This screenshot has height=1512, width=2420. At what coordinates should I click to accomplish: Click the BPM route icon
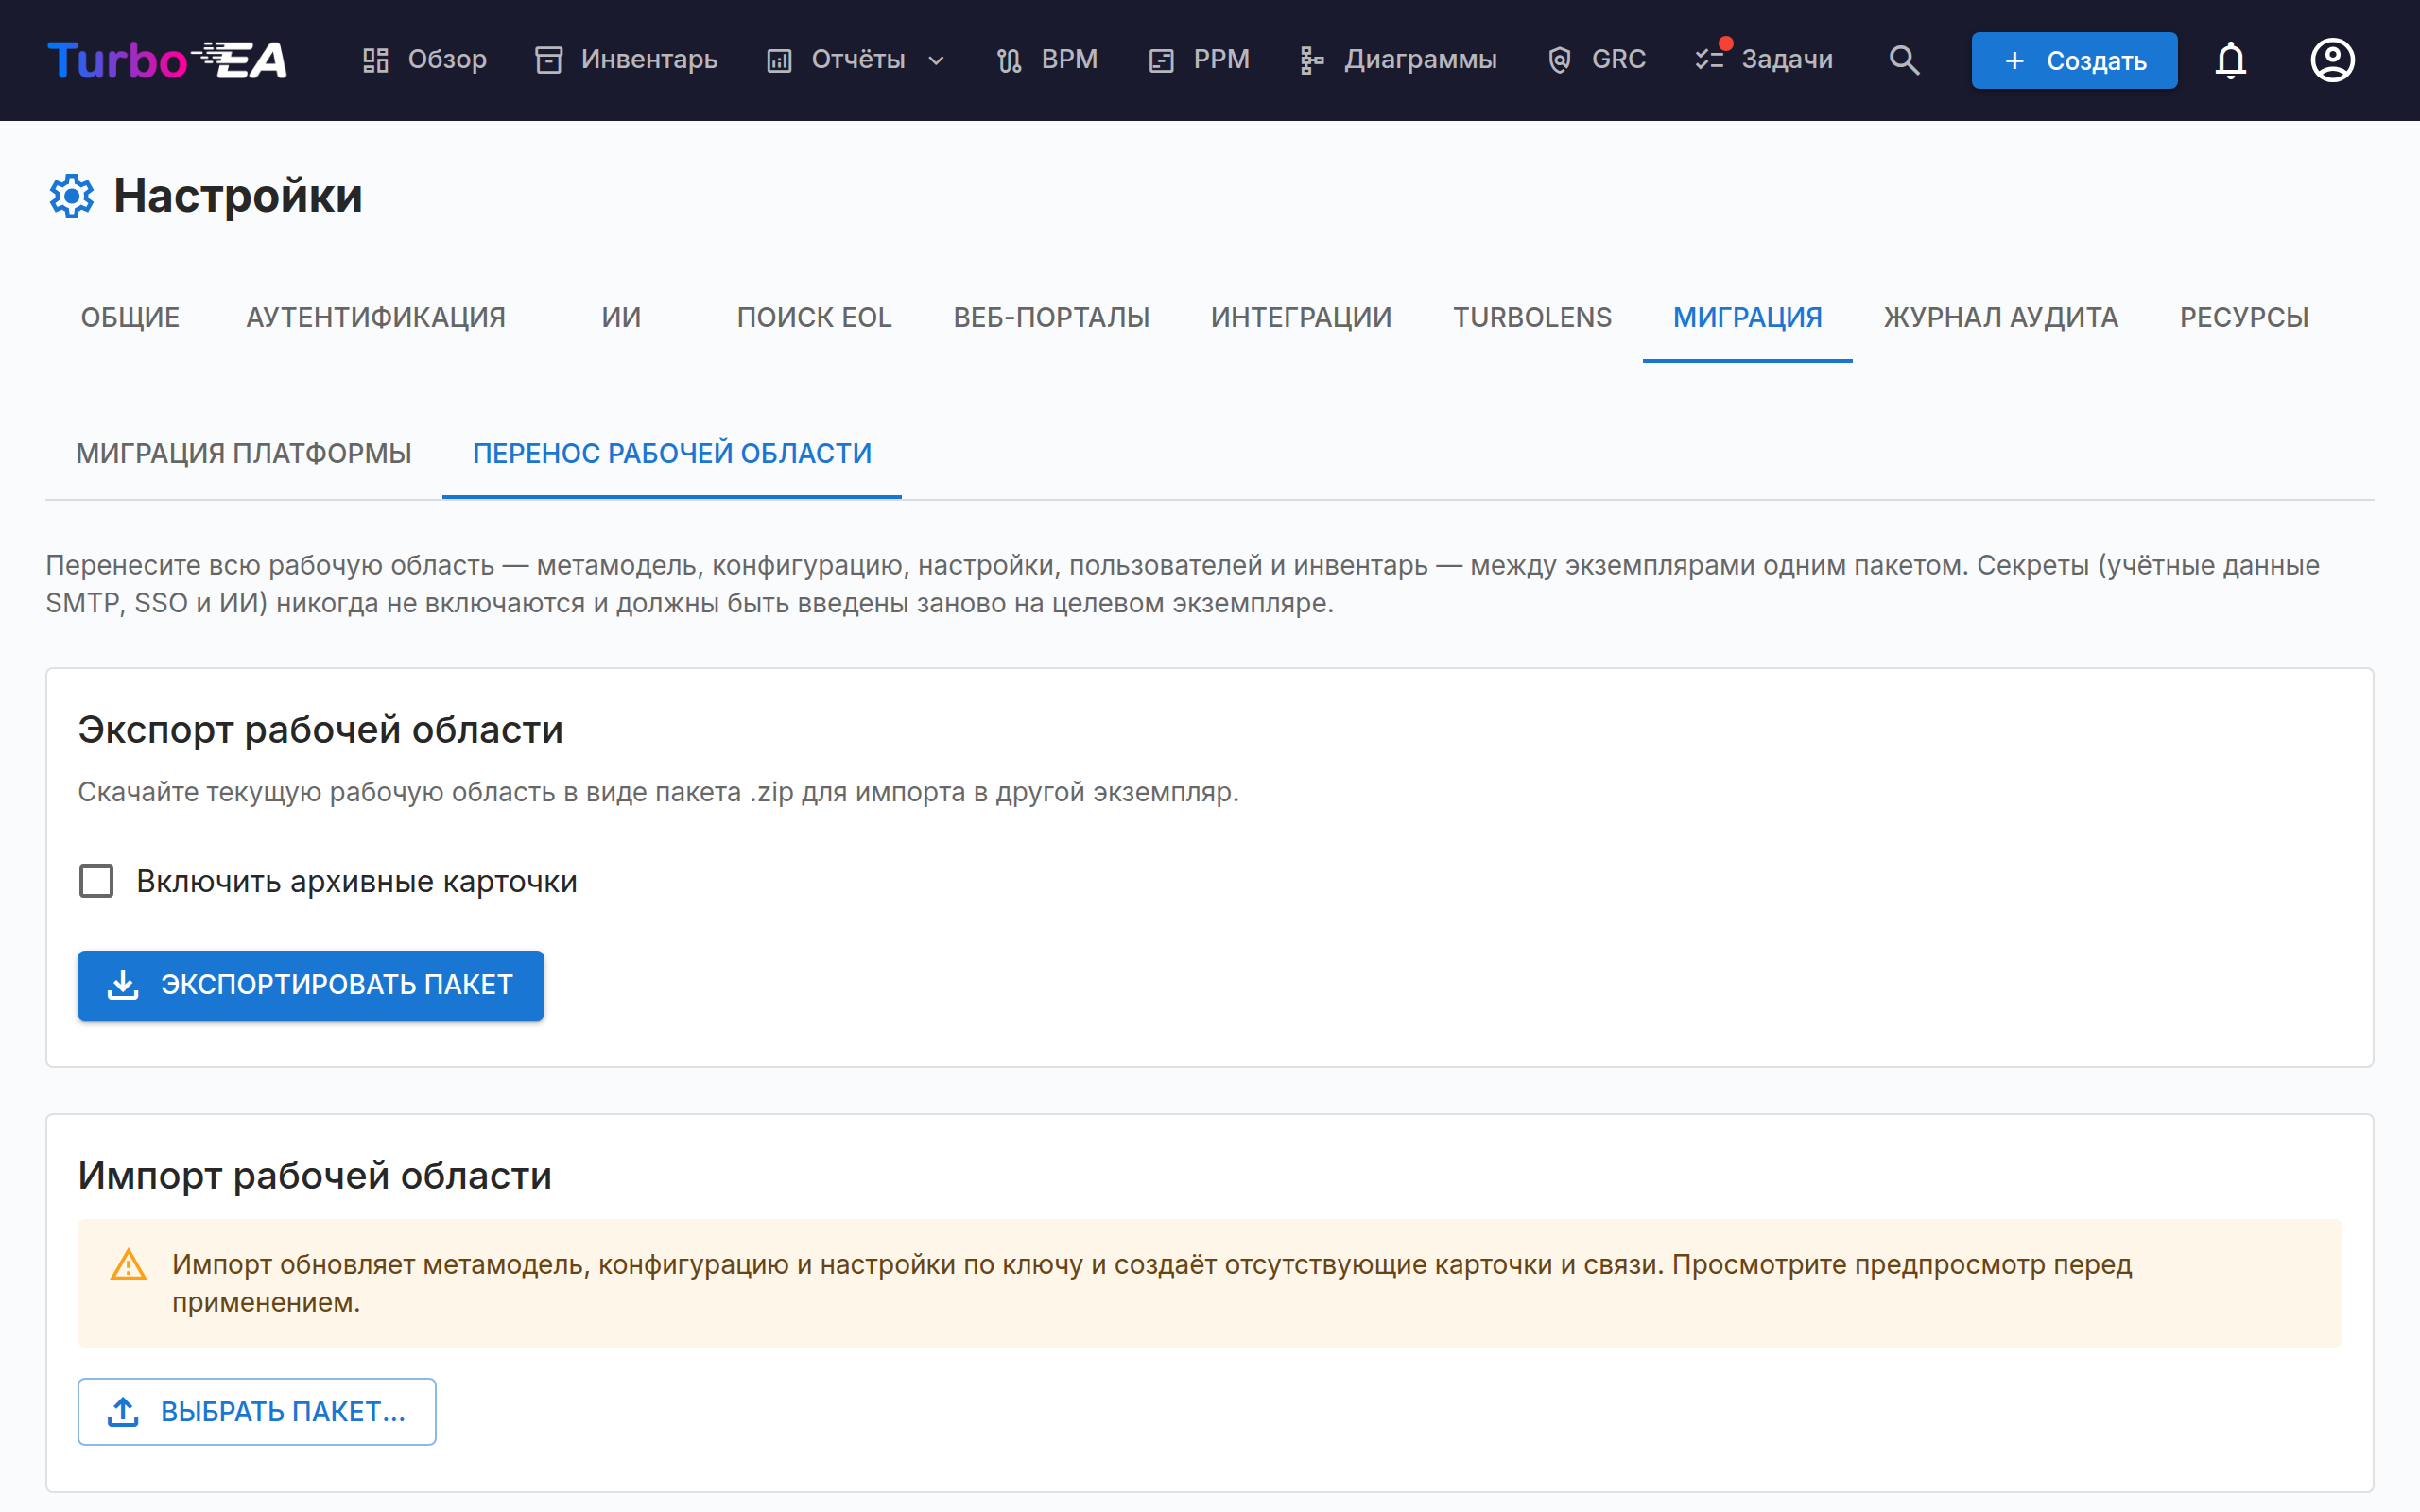pos(1009,60)
